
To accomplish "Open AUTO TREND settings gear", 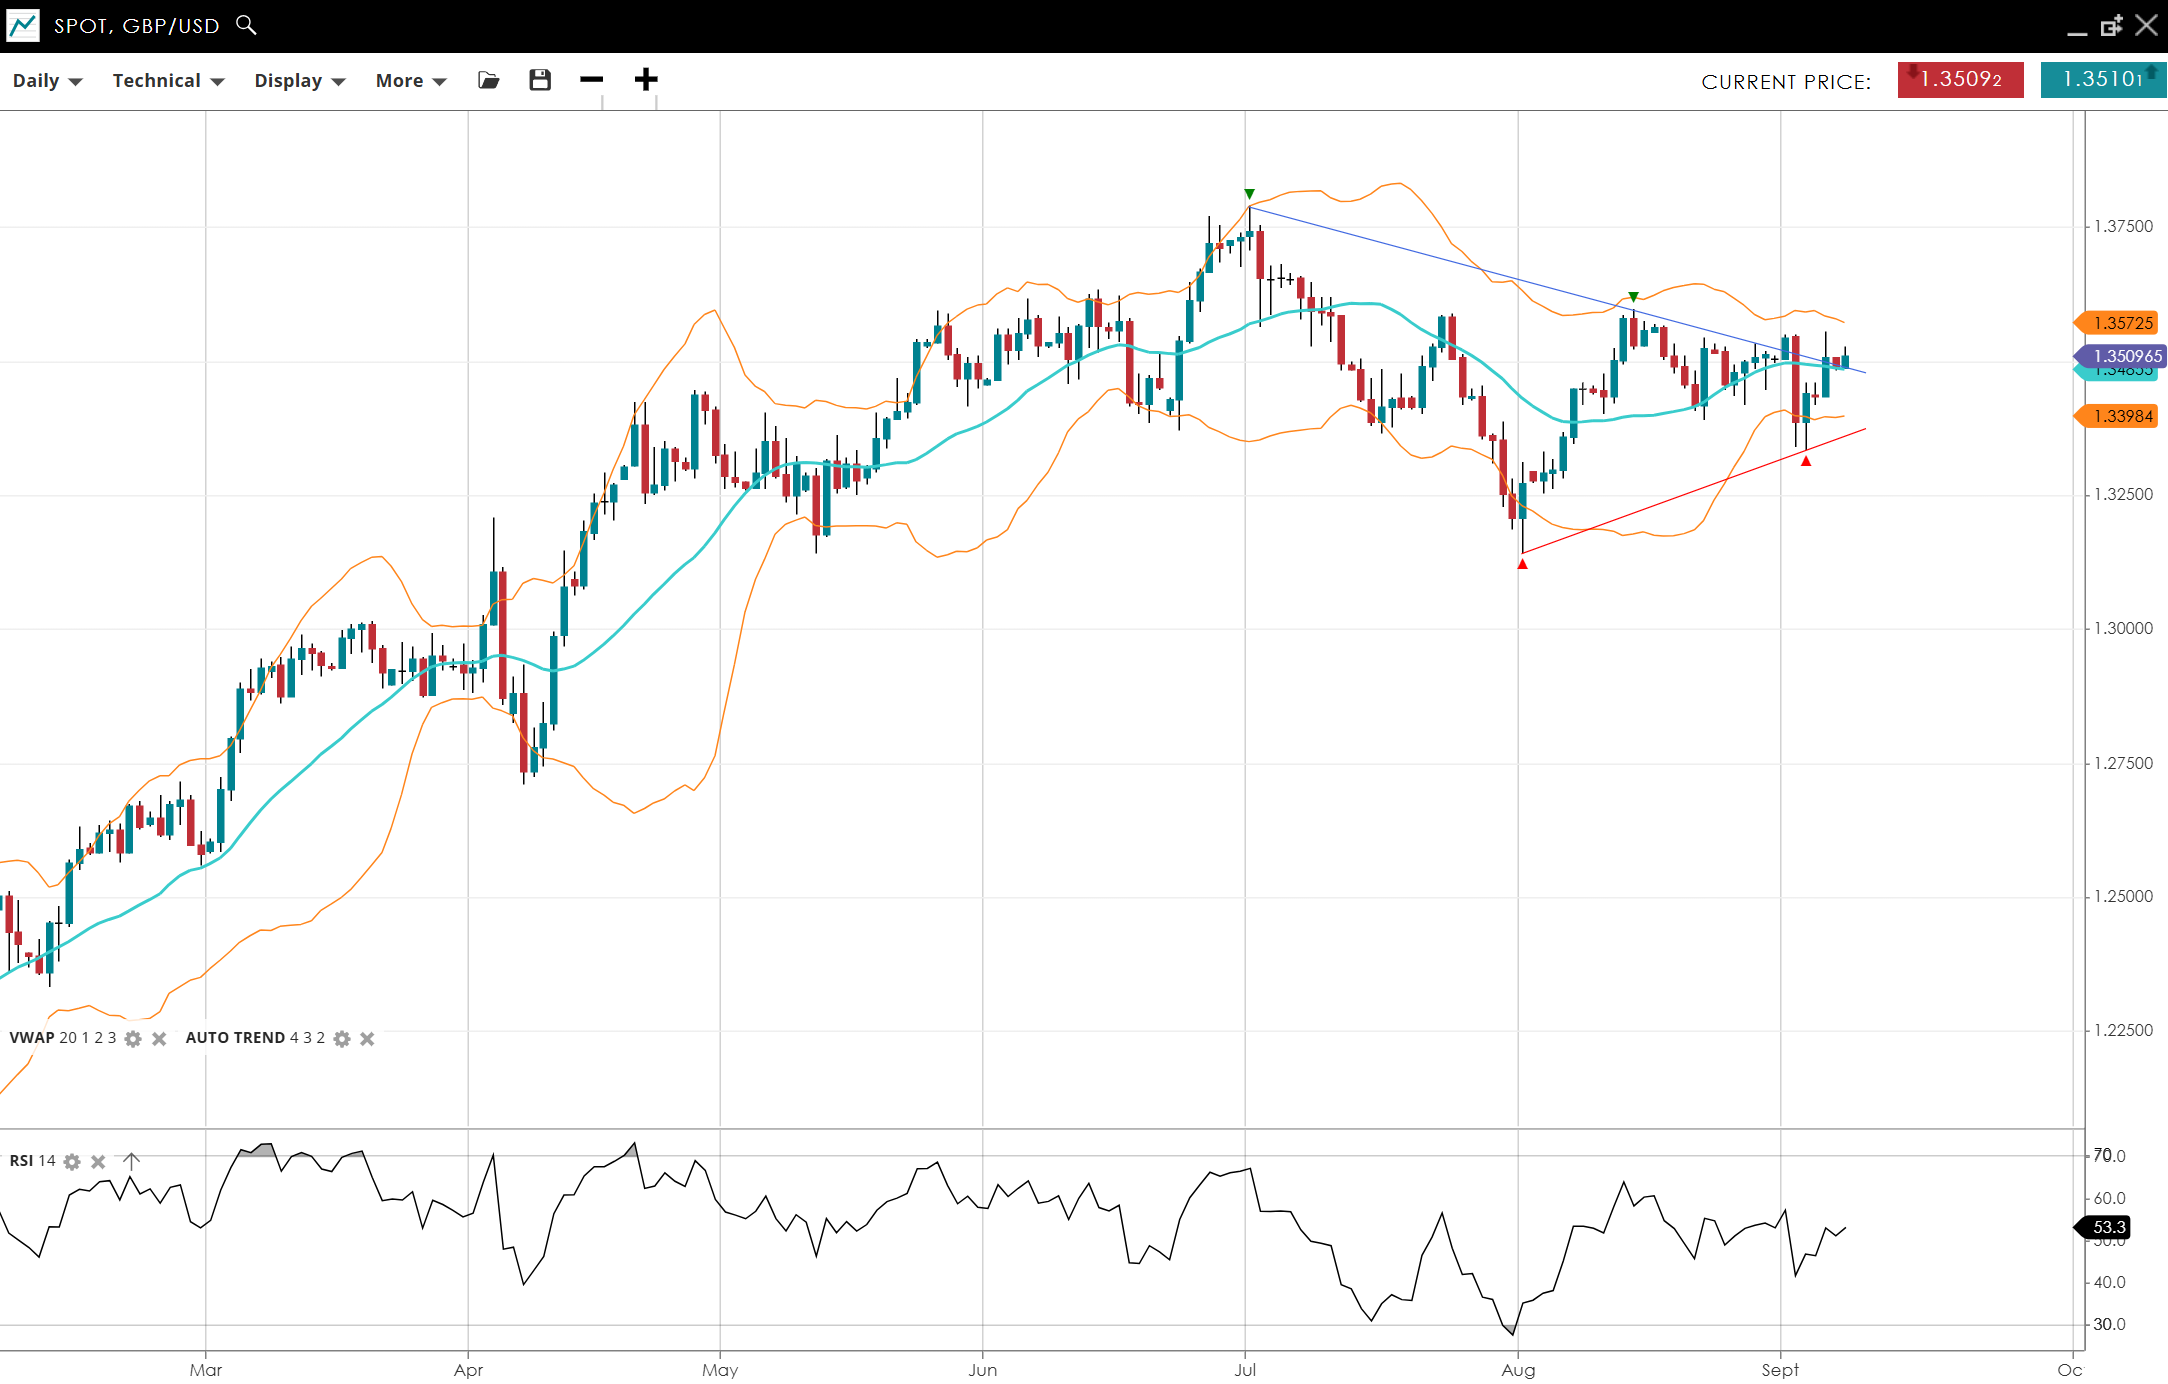I will click(x=342, y=1039).
